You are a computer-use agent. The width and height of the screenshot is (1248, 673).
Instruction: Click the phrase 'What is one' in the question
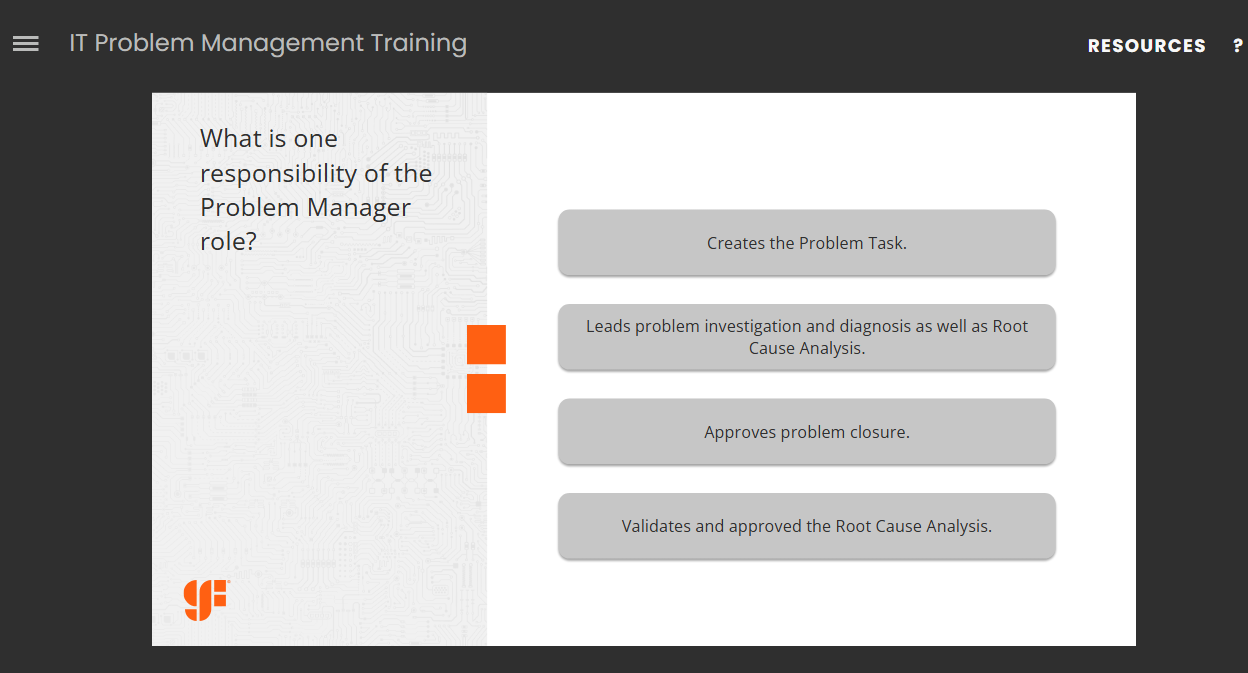click(x=269, y=139)
